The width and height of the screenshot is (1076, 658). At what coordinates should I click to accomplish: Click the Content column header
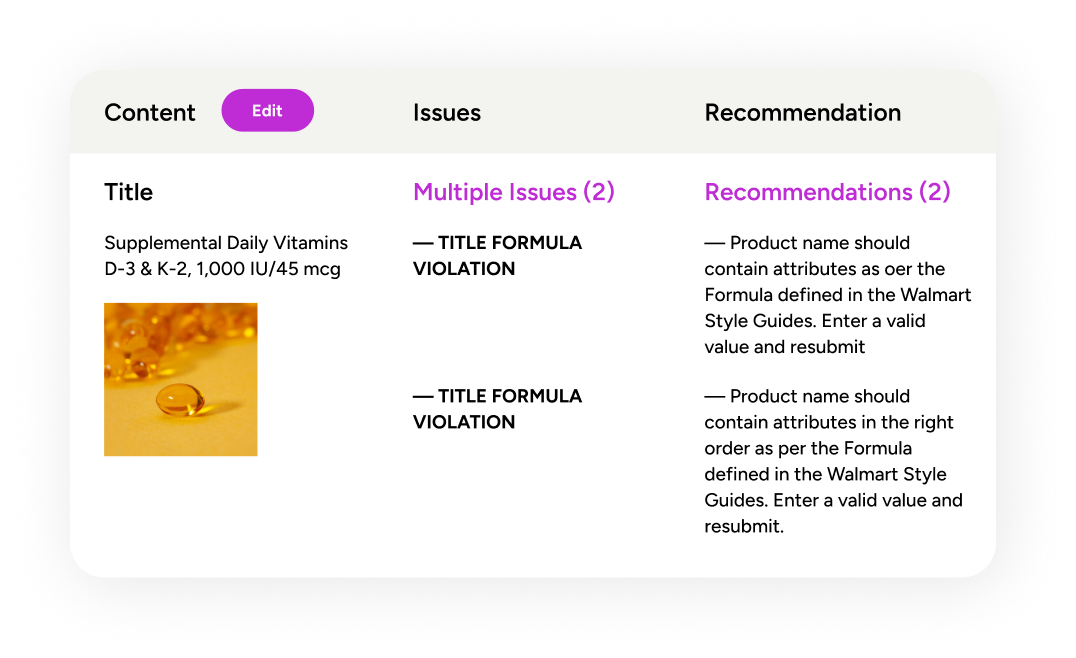point(150,113)
